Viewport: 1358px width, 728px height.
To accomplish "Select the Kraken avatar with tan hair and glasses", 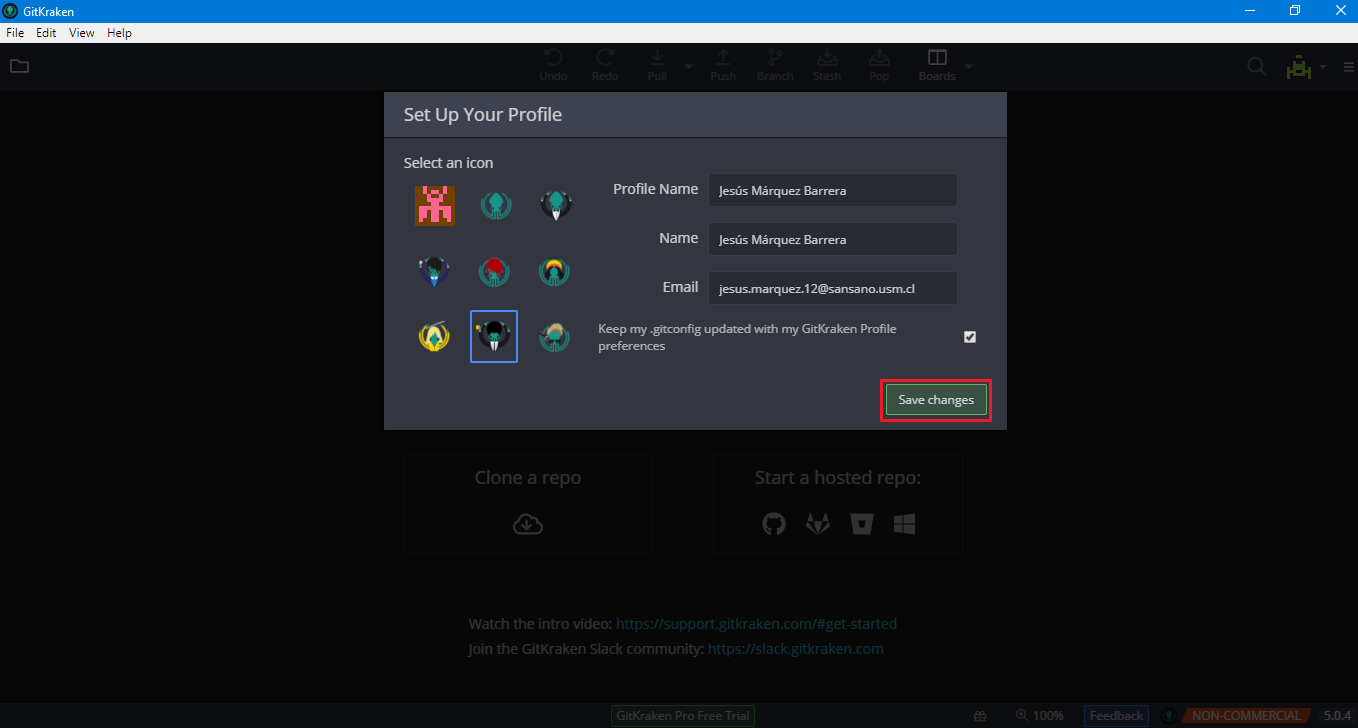I will point(553,337).
